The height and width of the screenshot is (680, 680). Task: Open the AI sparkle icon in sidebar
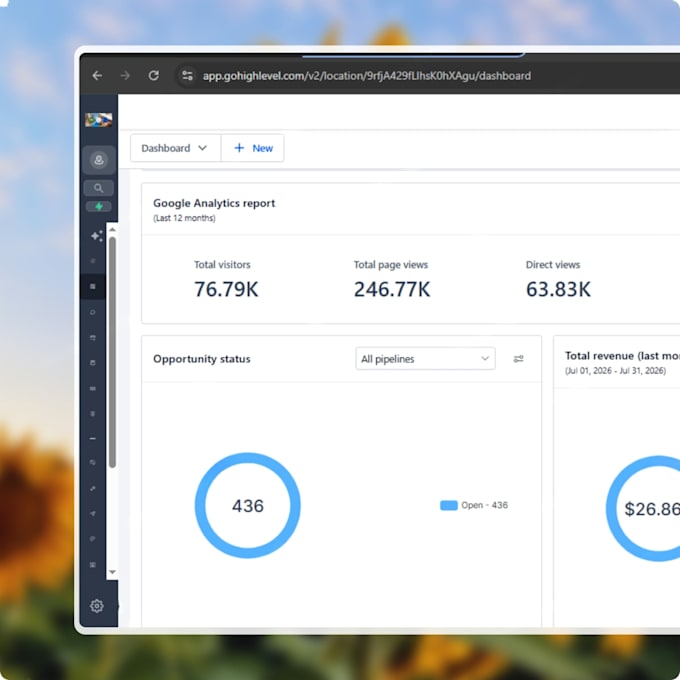(x=96, y=236)
